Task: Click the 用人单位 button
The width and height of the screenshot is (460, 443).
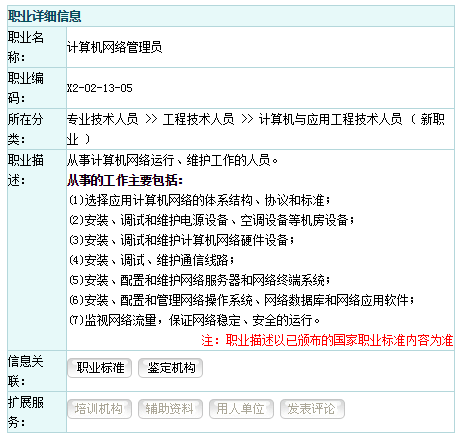Action: [x=241, y=409]
